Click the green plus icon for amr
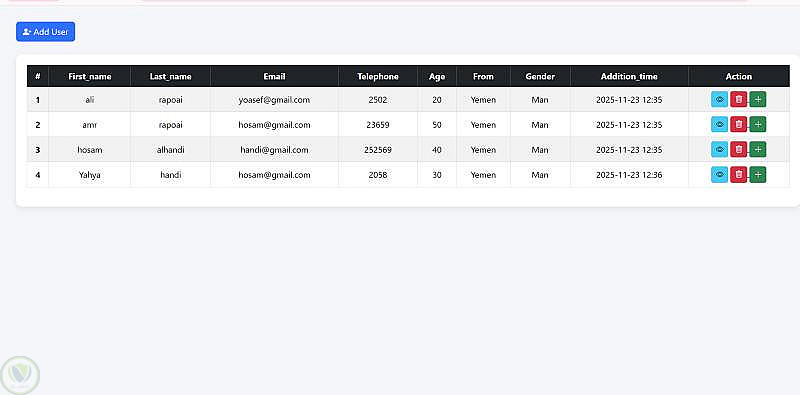Screen dimensions: 800x395 [758, 124]
